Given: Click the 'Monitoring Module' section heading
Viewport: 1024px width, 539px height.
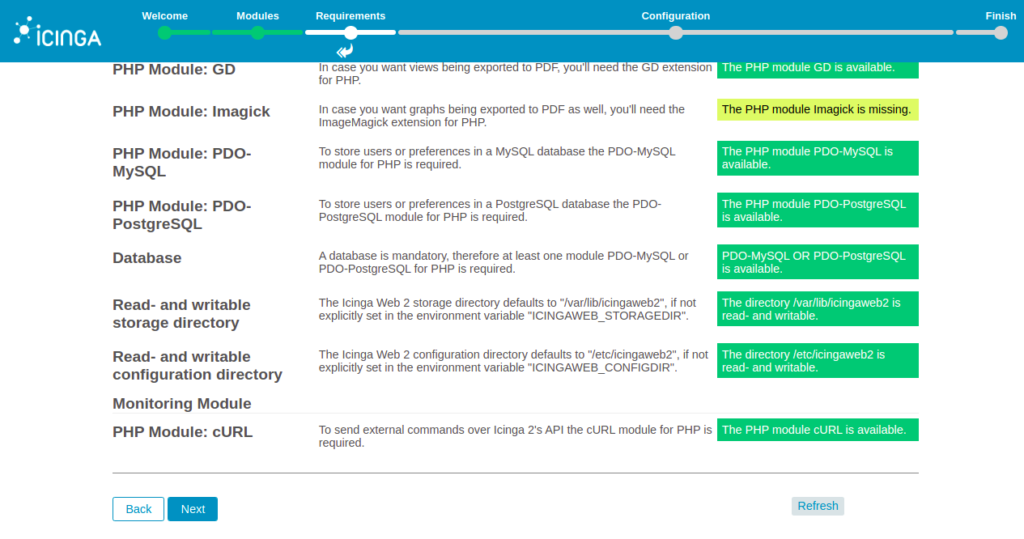Looking at the screenshot, I should click(x=182, y=404).
